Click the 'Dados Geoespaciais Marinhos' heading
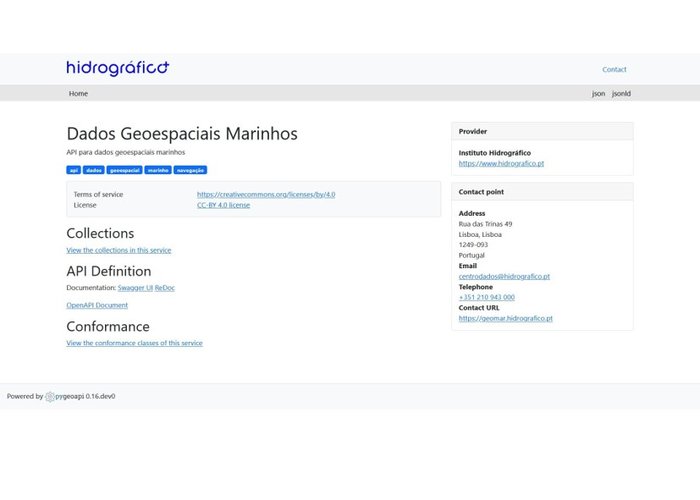 (x=182, y=133)
